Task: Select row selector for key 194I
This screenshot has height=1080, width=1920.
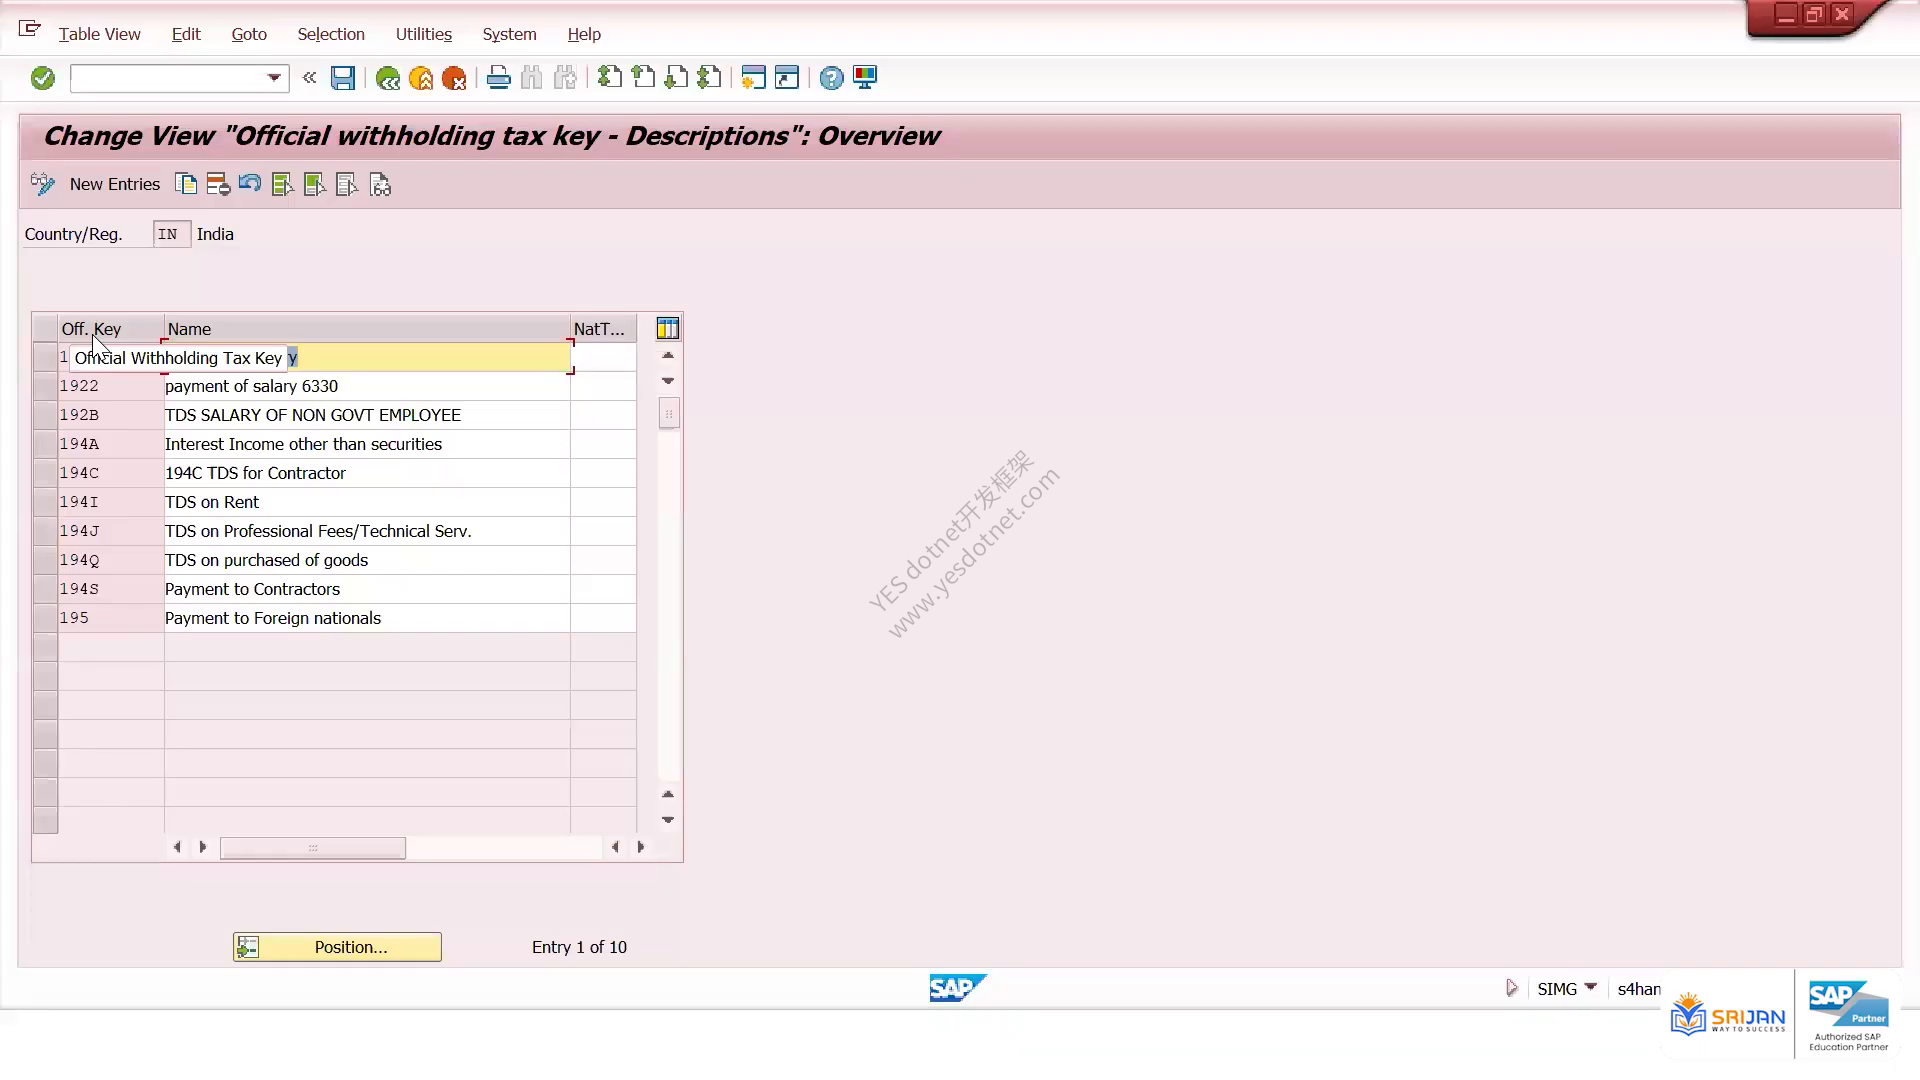Action: 45,502
